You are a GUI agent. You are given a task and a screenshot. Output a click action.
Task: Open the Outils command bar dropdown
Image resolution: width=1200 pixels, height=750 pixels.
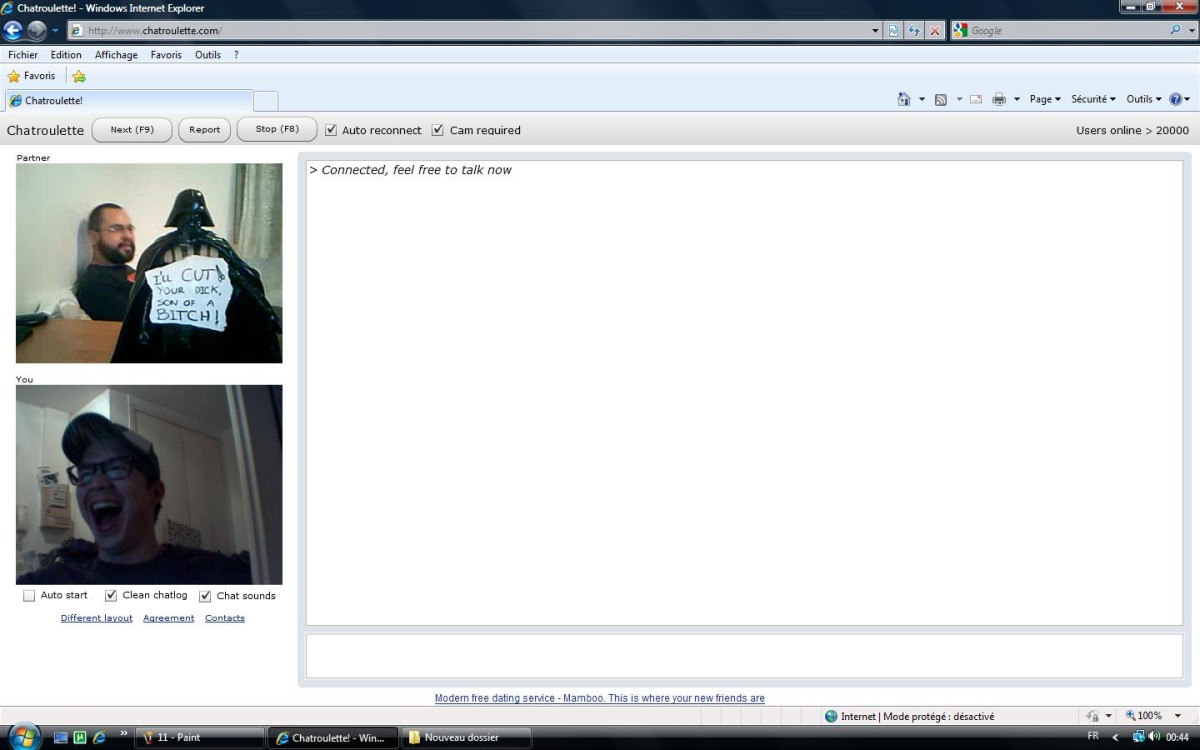tap(1144, 99)
